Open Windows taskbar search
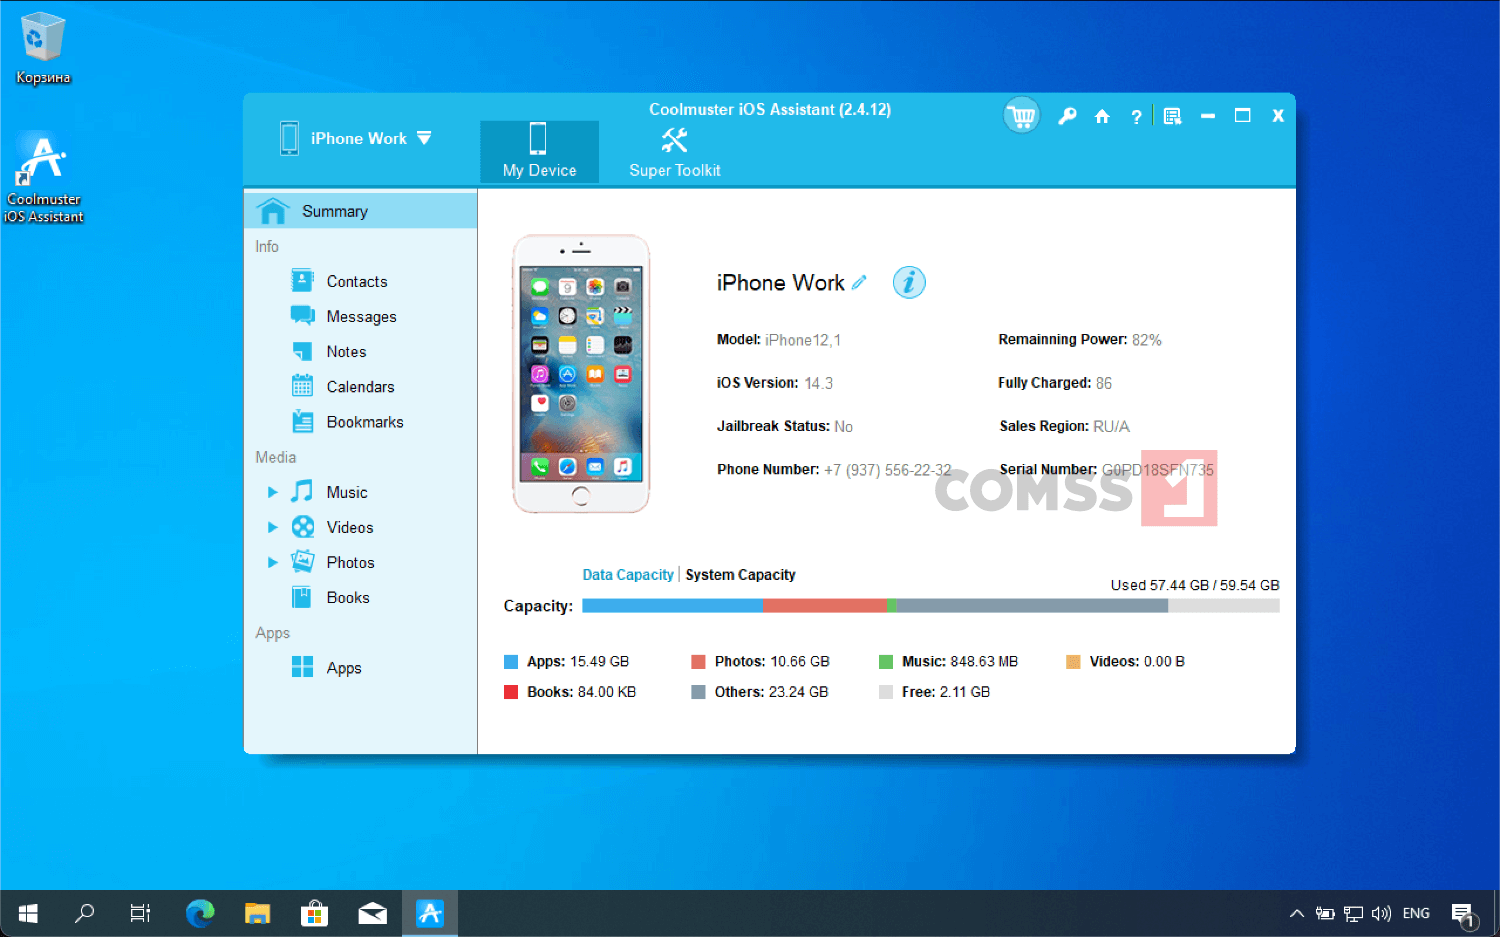1500x937 pixels. [x=85, y=913]
